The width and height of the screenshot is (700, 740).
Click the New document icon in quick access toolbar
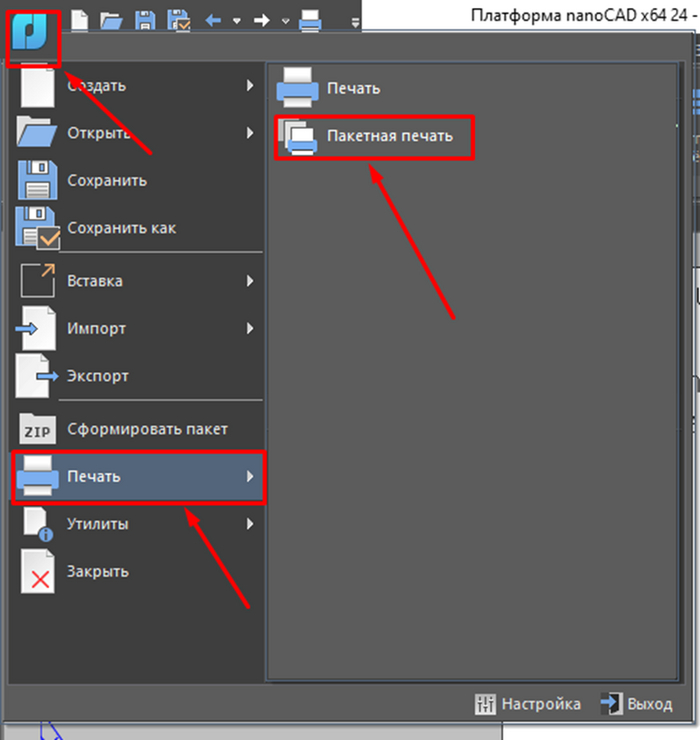[79, 20]
